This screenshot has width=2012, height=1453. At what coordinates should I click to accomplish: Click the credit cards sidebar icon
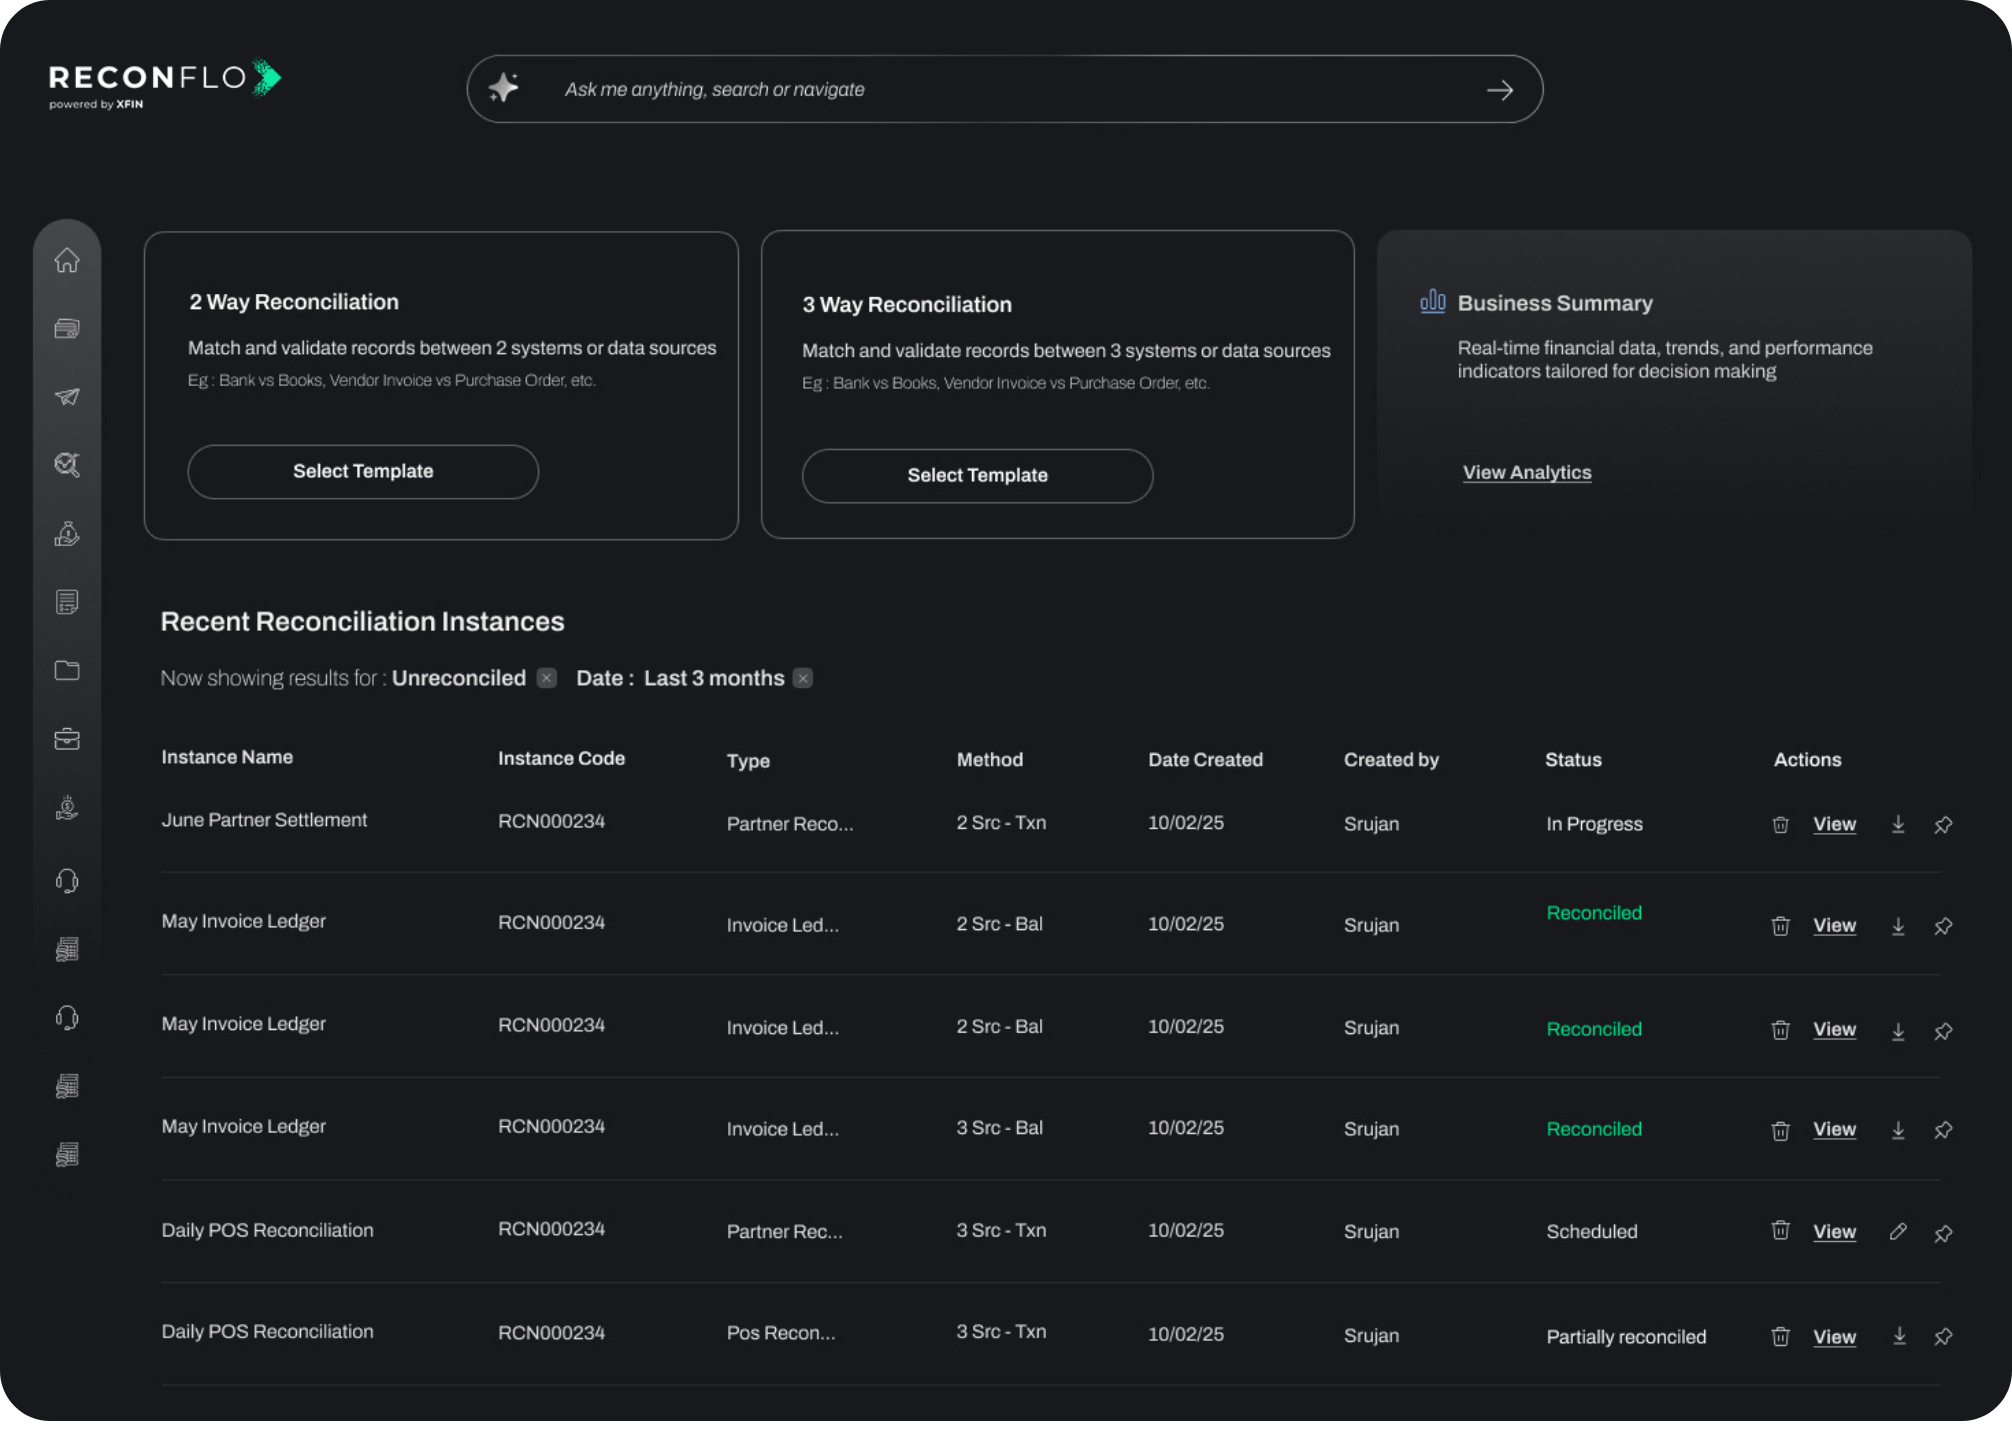point(67,329)
